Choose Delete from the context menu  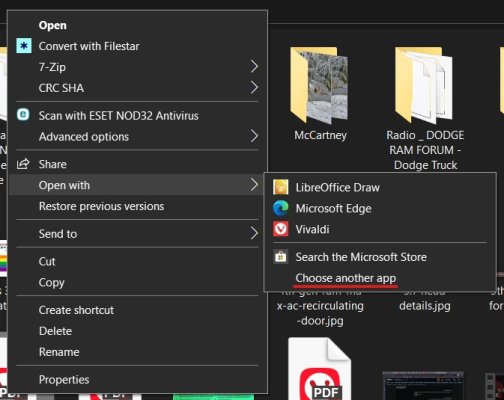(x=137, y=331)
